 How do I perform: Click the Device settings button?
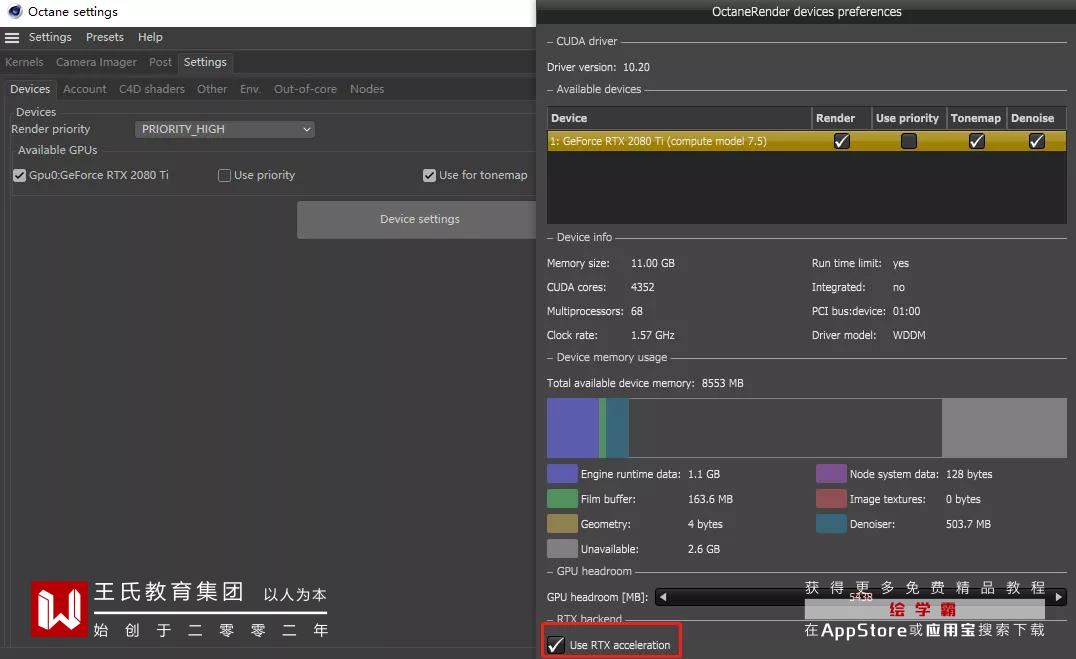tap(419, 219)
